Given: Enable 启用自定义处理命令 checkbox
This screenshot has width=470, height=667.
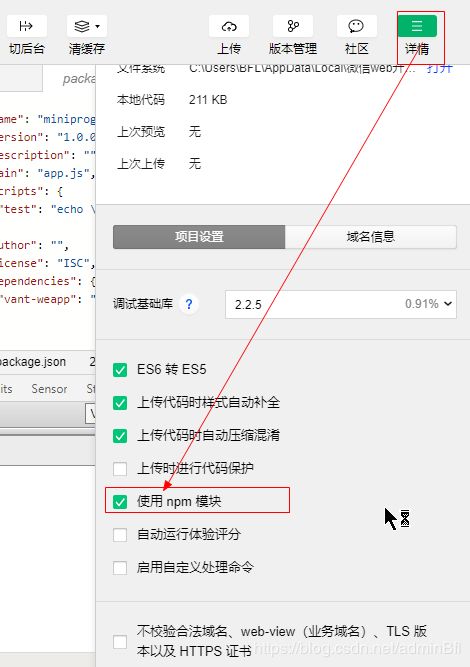Looking at the screenshot, I should click(120, 567).
